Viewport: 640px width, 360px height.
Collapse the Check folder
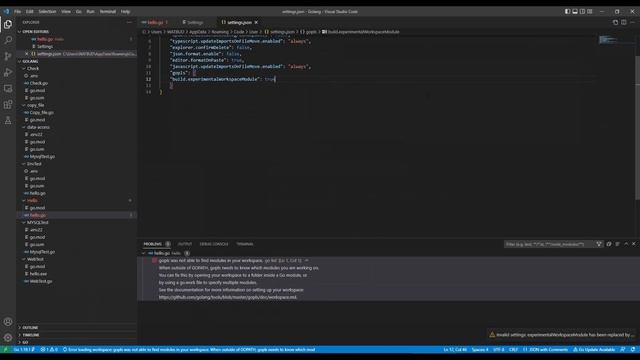point(24,69)
